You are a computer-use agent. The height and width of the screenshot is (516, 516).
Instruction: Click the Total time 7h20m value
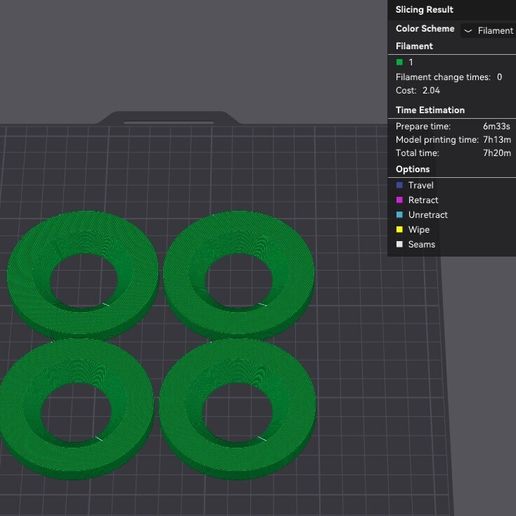point(497,153)
